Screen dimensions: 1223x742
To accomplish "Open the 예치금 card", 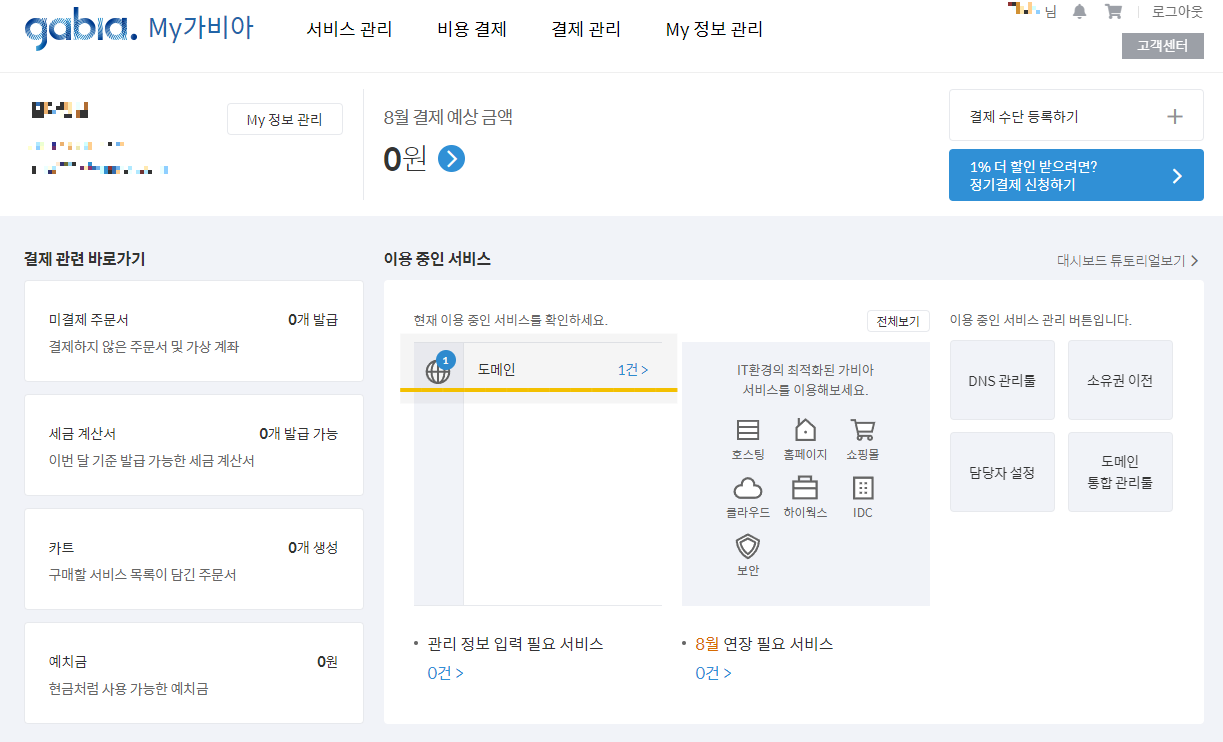I will [194, 673].
